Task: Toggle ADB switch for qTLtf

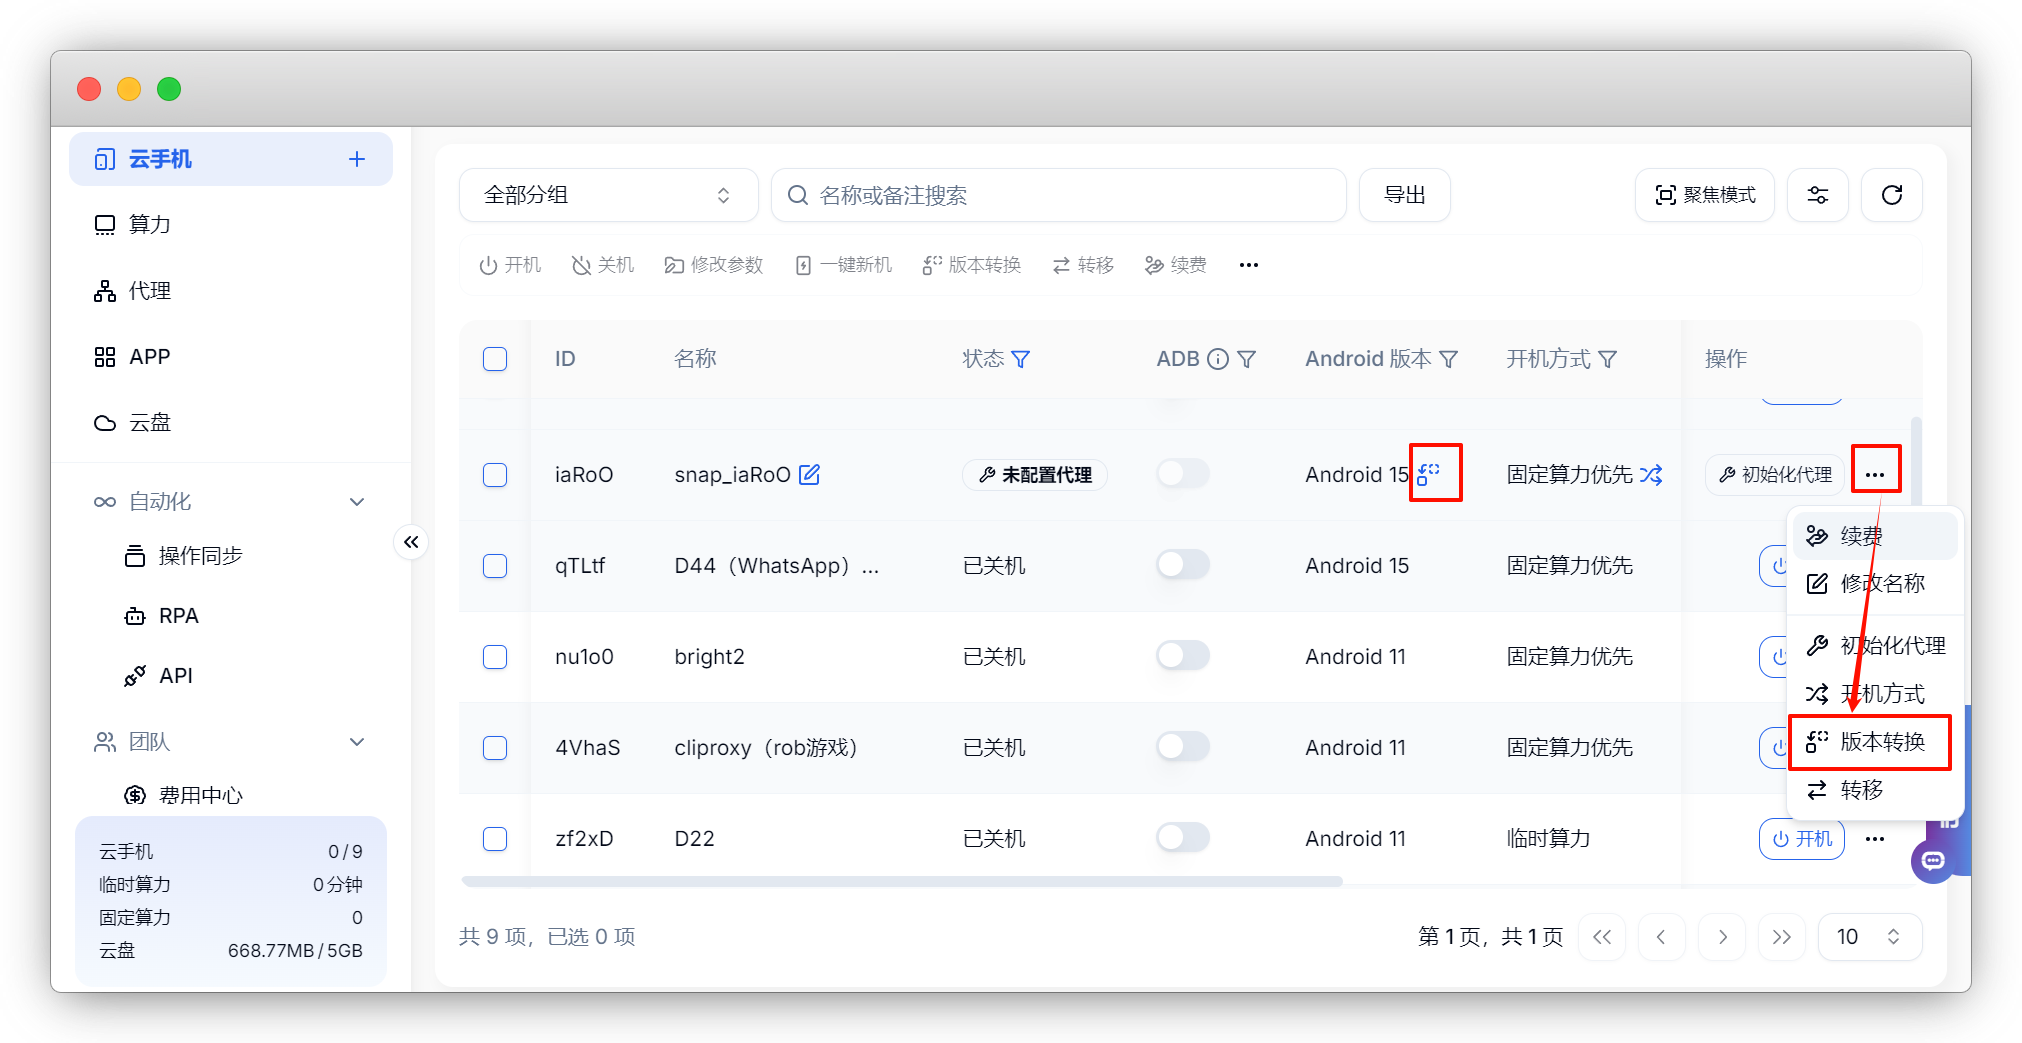Action: click(x=1183, y=565)
